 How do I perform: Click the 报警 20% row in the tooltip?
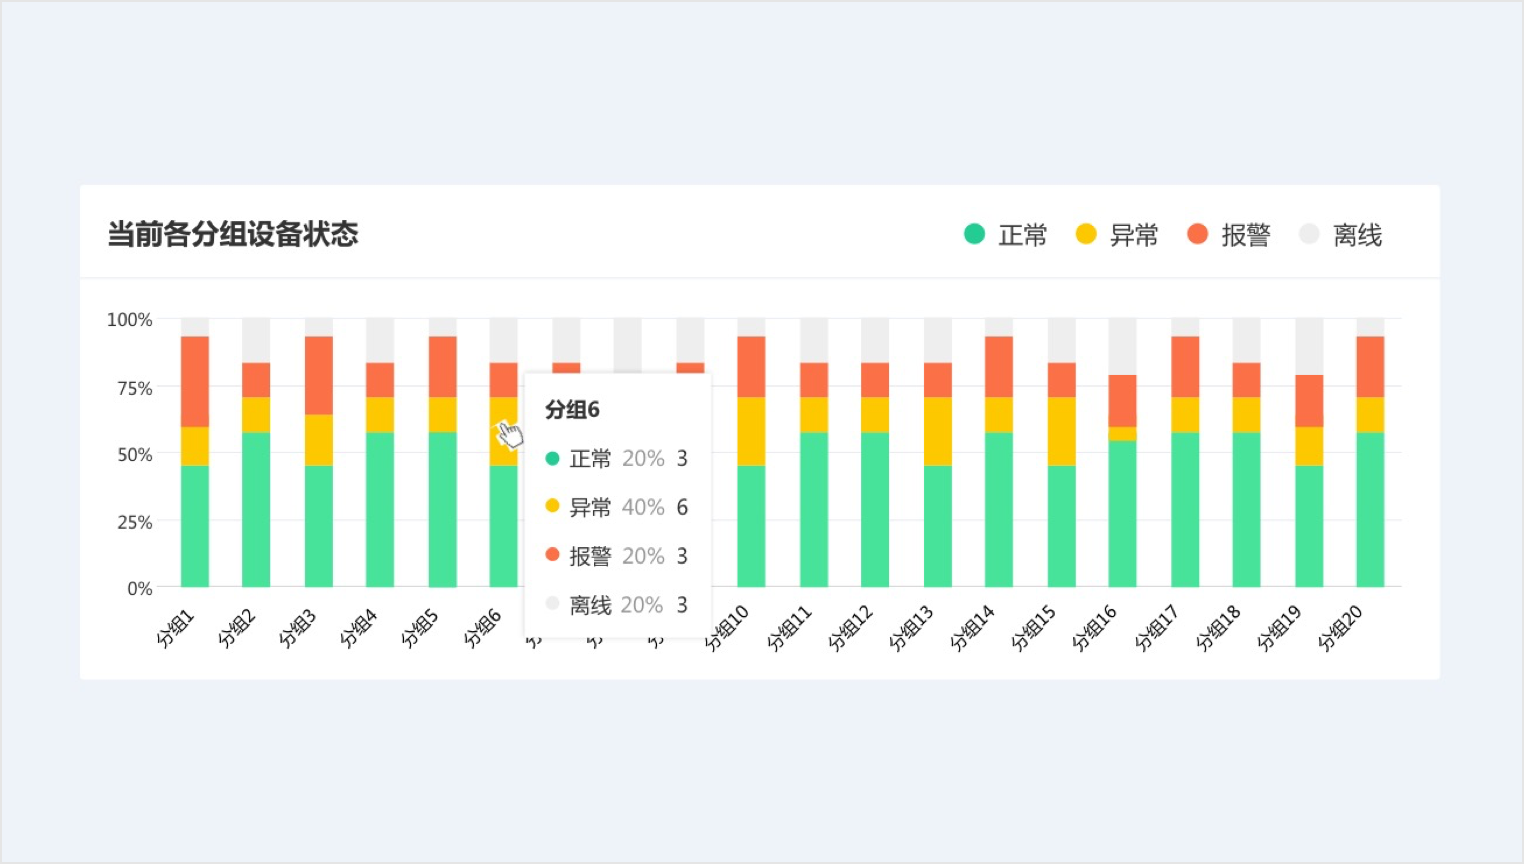pos(616,556)
